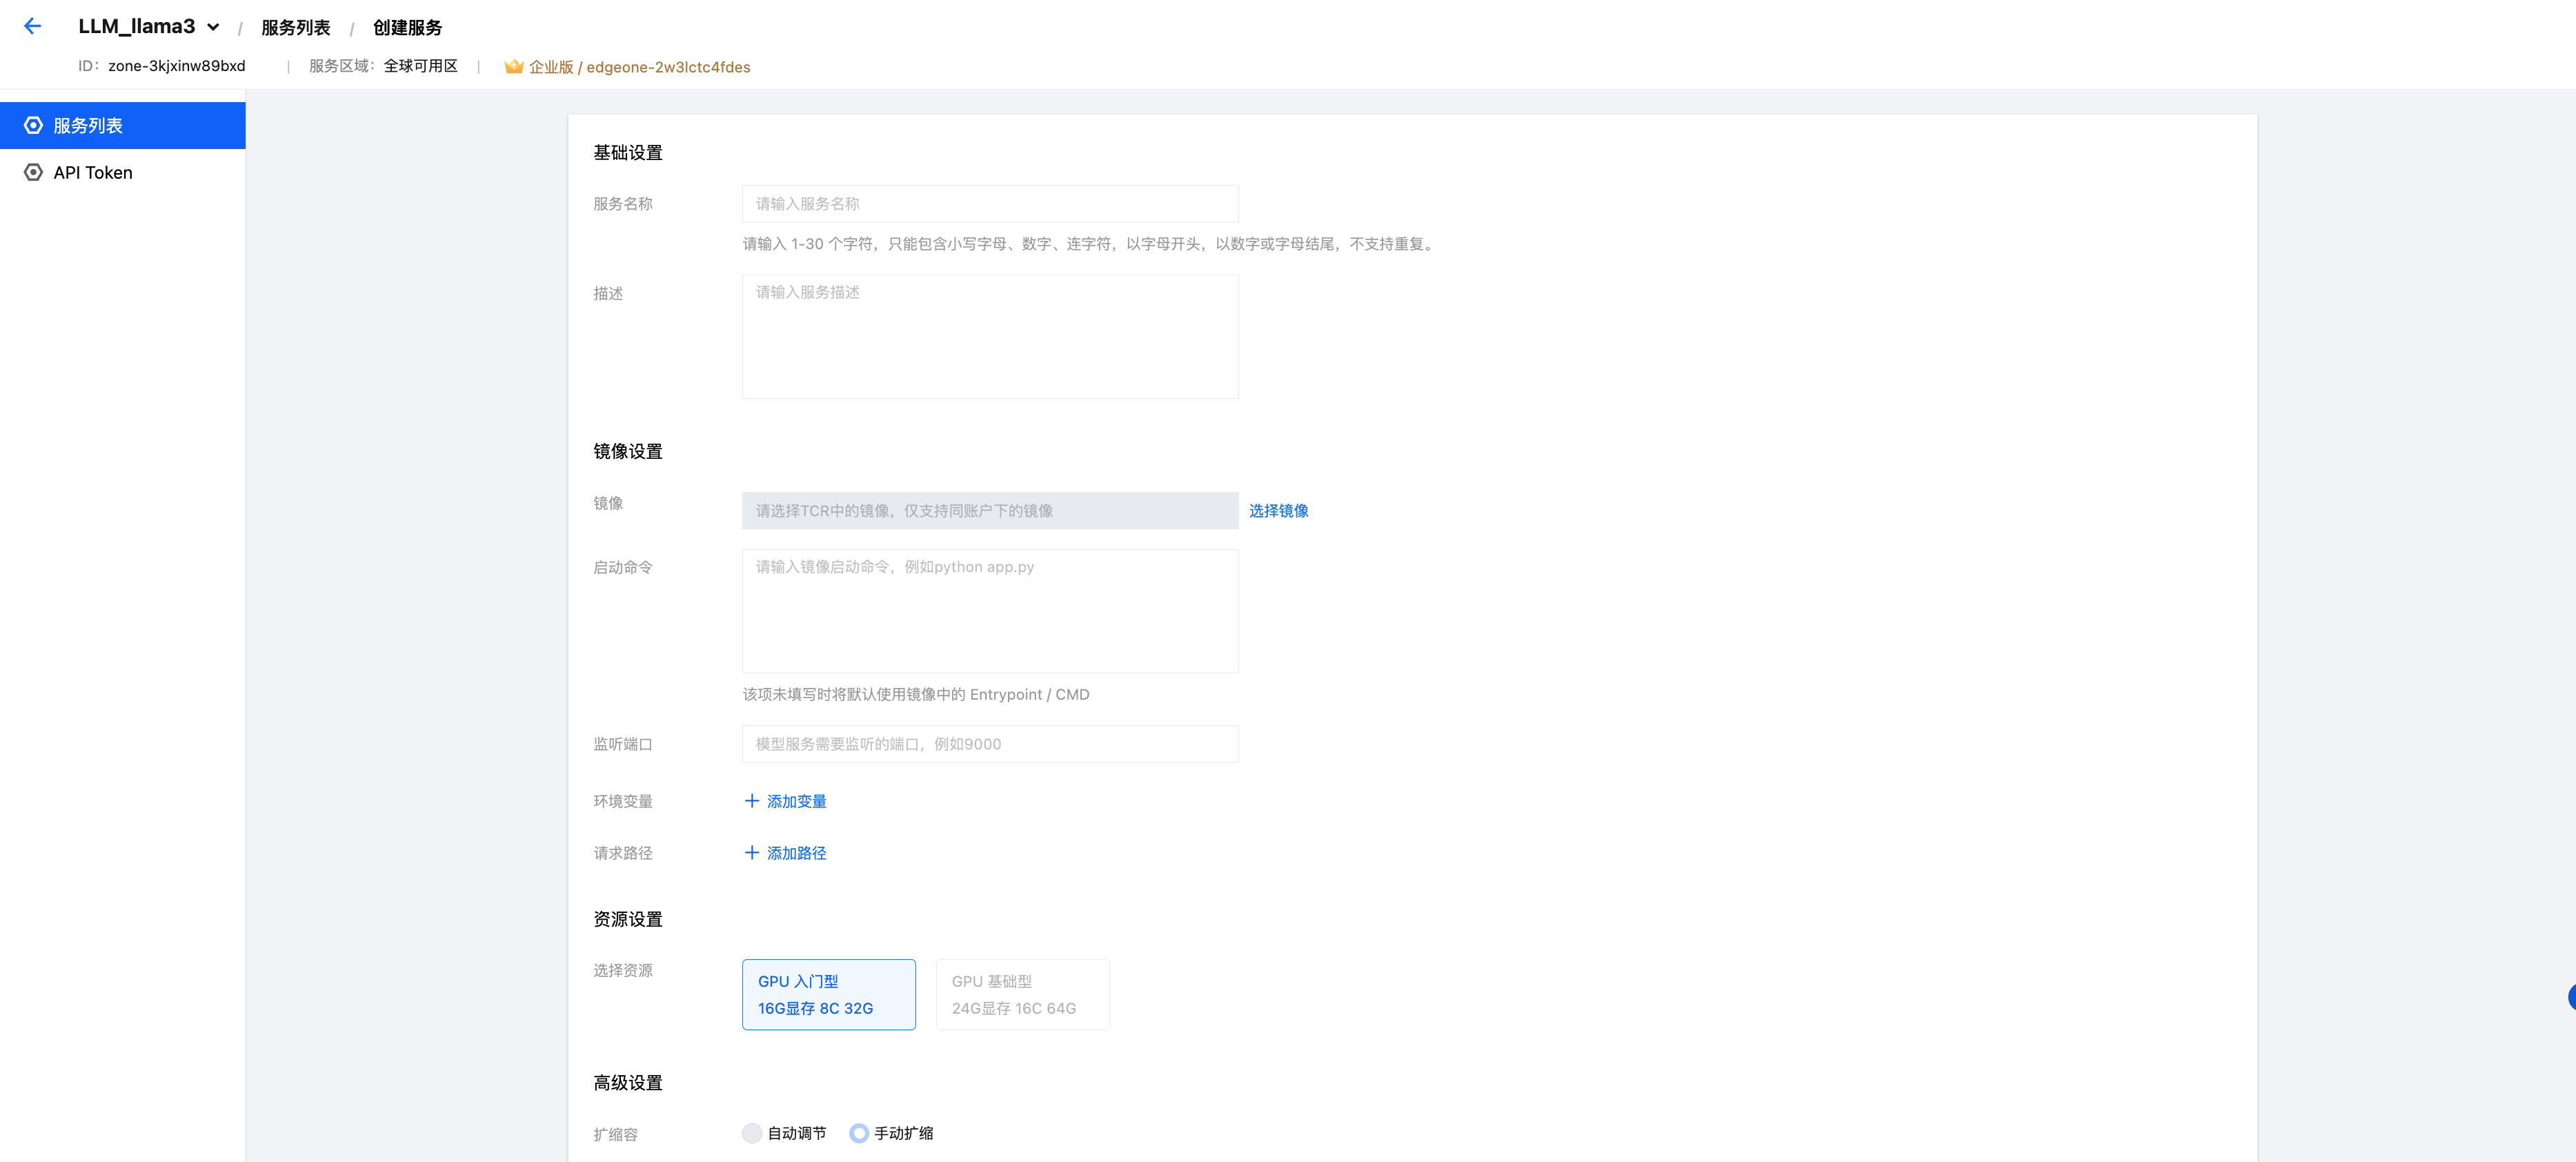
Task: Click the API Token sidebar icon
Action: click(x=33, y=172)
